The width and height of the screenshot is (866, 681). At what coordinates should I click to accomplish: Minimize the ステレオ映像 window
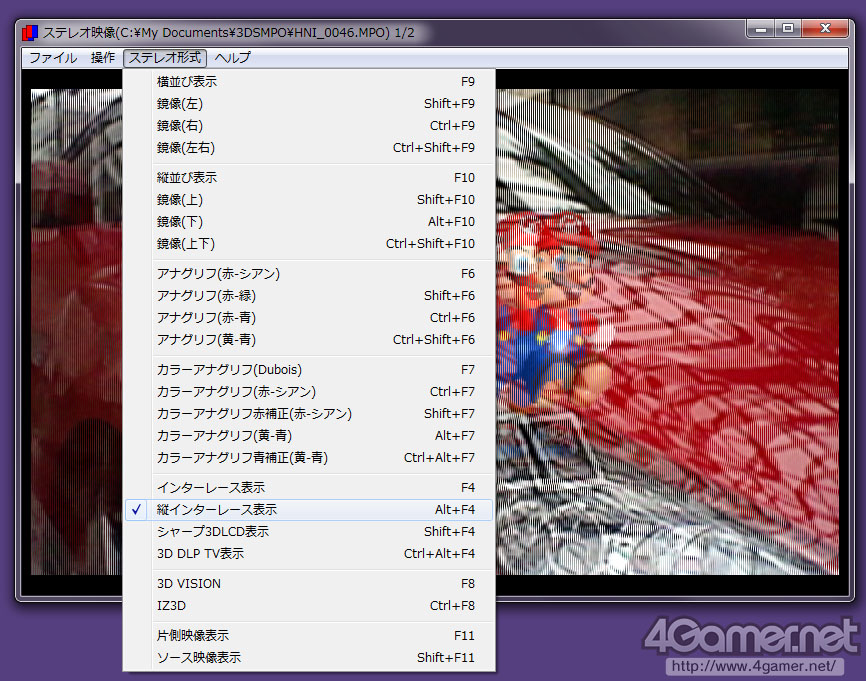pyautogui.click(x=761, y=29)
